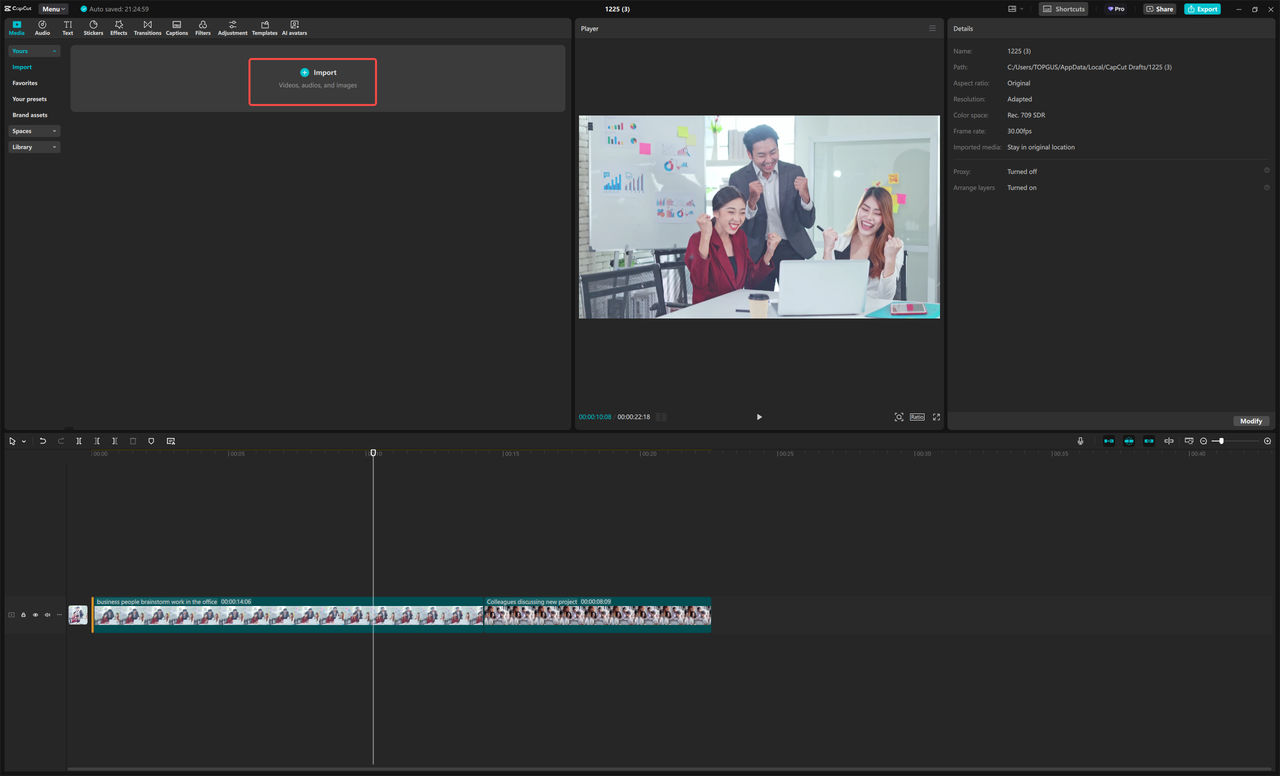Open the Adjustment tab
The width and height of the screenshot is (1280, 776).
(x=233, y=27)
